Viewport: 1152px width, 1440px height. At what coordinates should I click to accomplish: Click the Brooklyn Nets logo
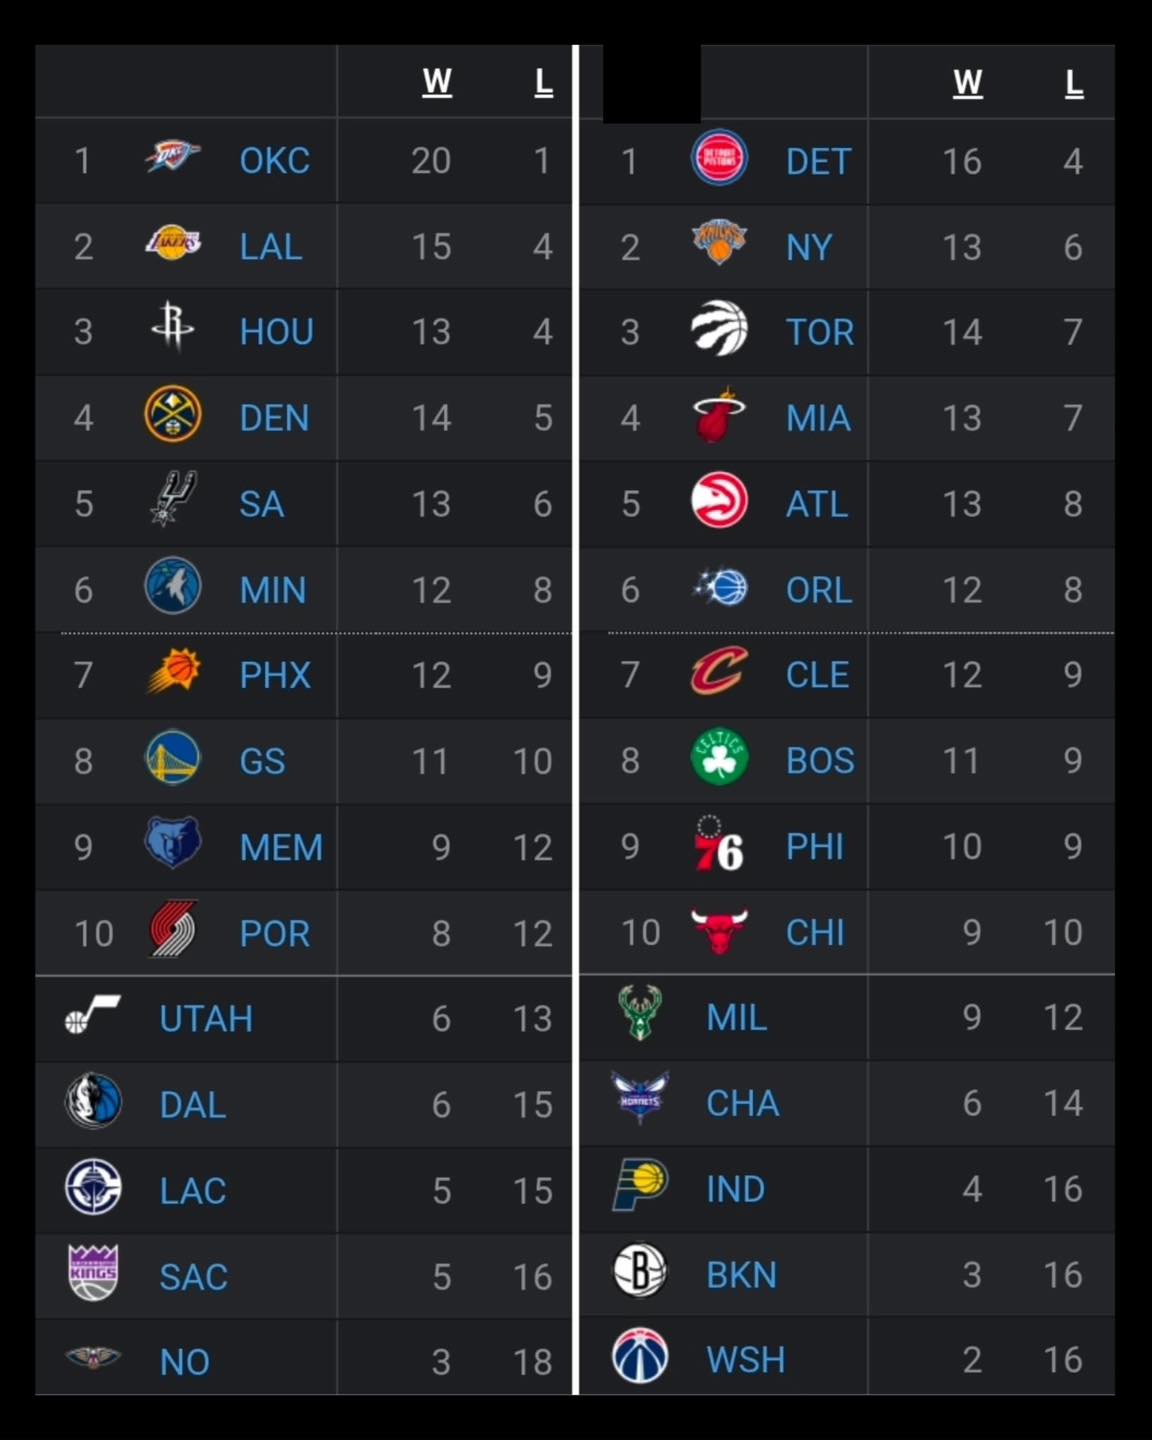[640, 1271]
